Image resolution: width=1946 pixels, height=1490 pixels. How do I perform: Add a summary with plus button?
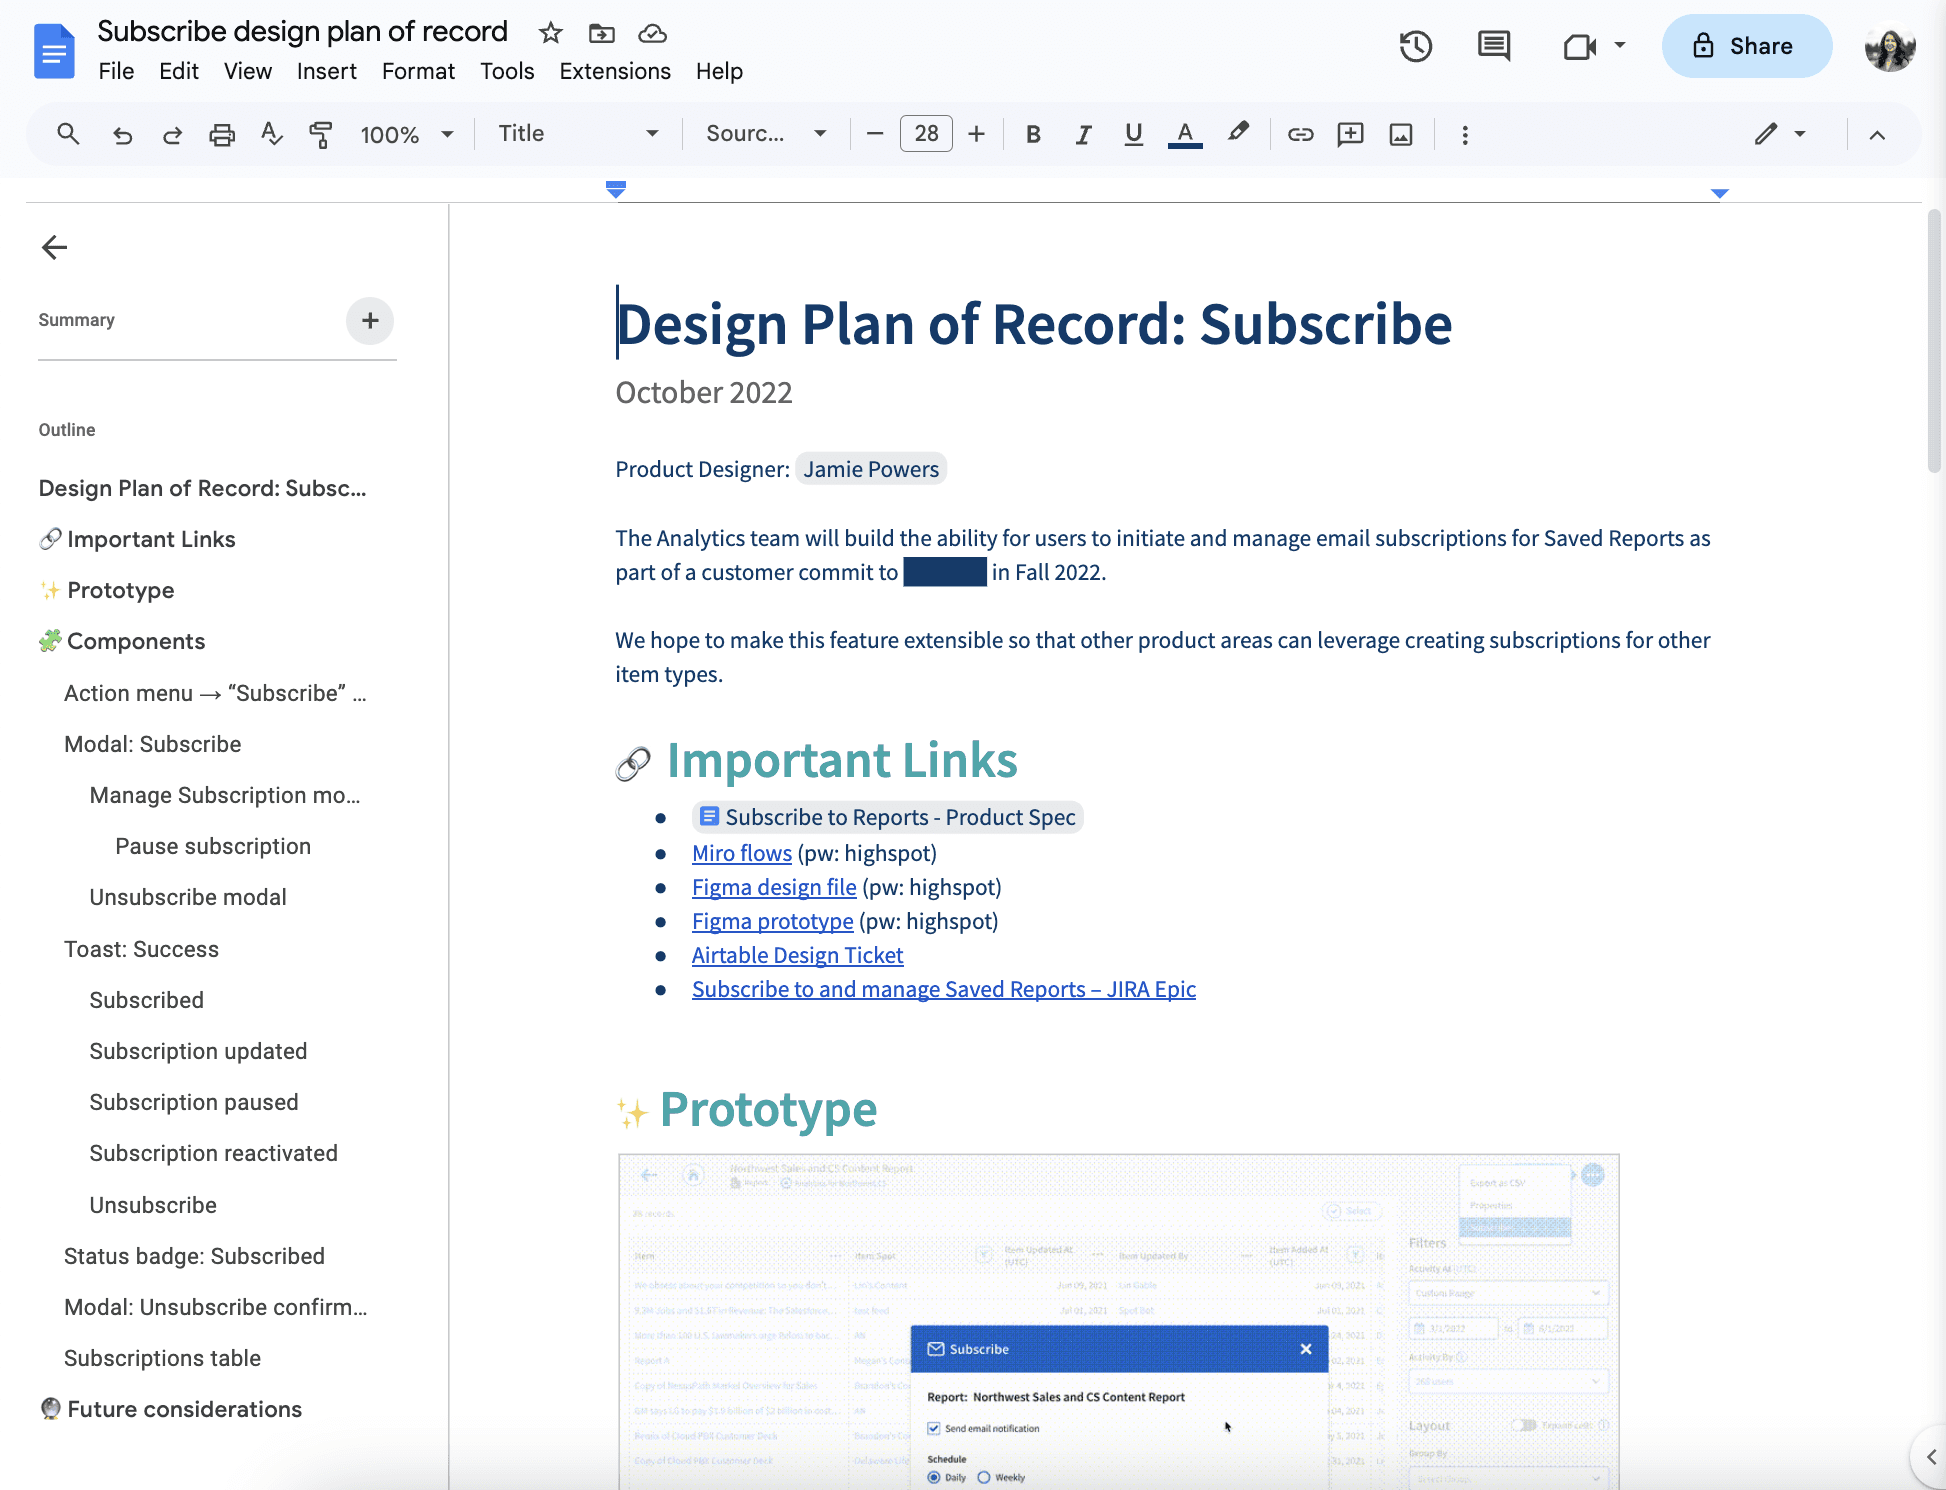370,320
